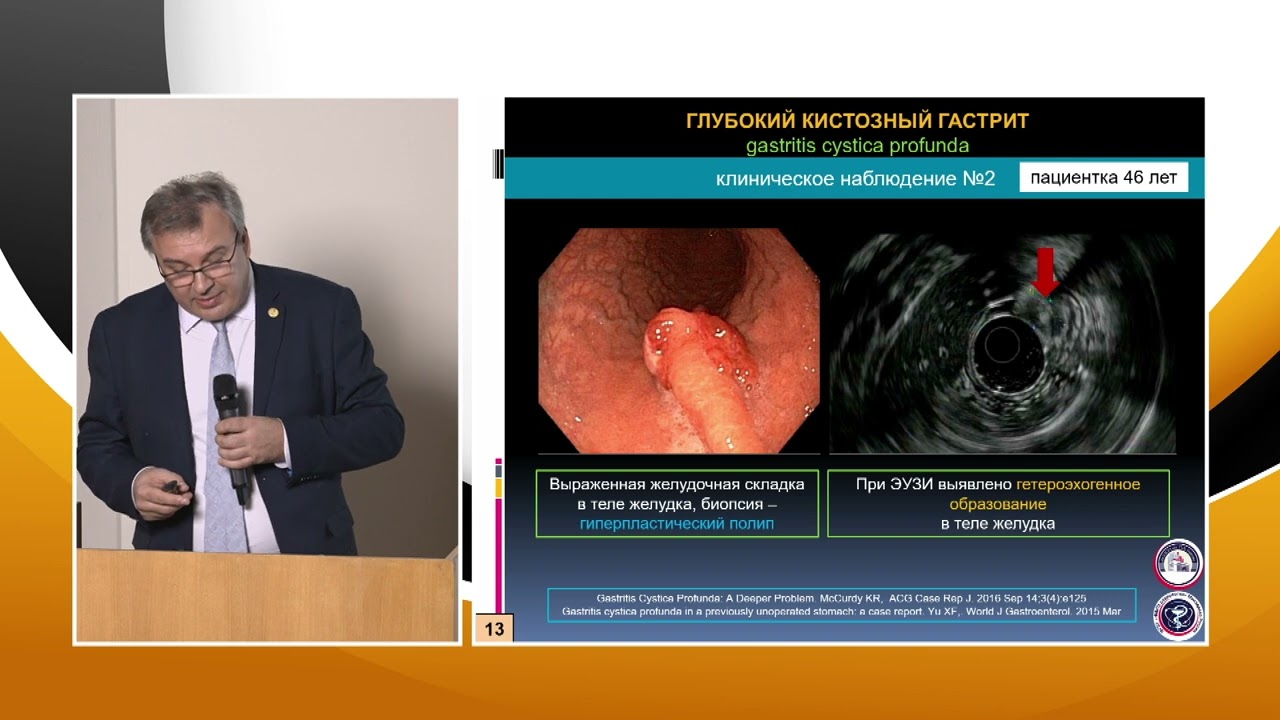
Task: Click the upper round institution logo
Action: click(x=1179, y=563)
